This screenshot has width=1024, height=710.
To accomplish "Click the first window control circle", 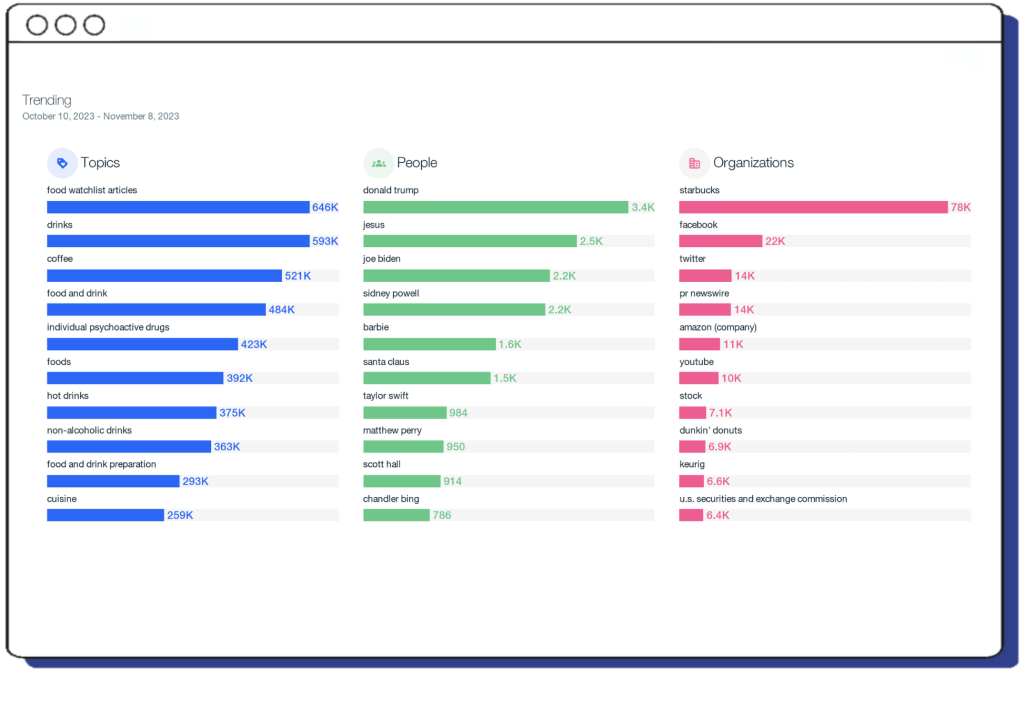I will (x=37, y=25).
